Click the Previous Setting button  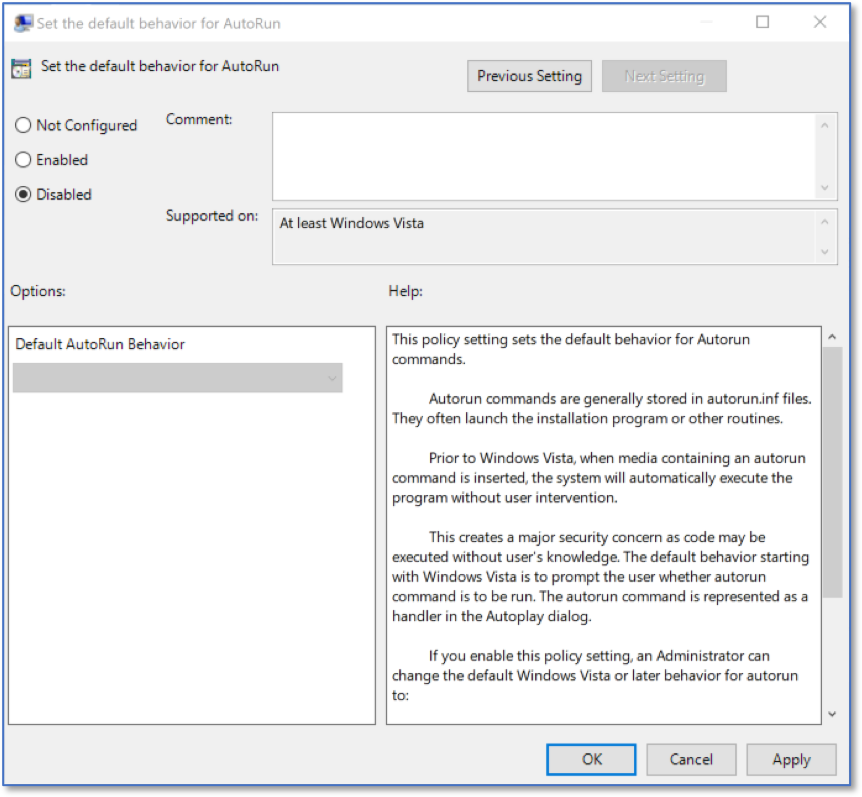[529, 76]
